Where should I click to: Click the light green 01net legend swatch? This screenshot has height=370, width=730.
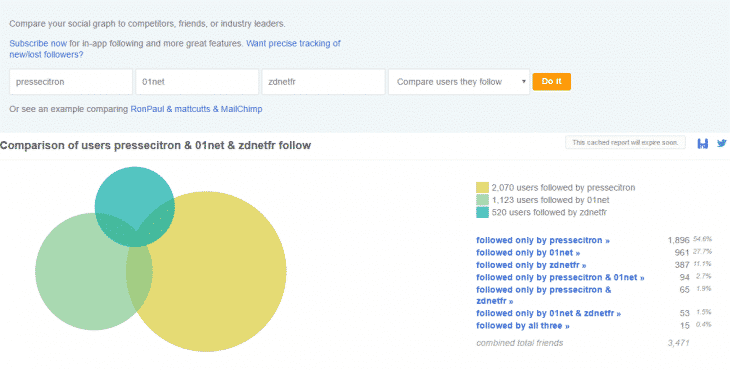[482, 200]
